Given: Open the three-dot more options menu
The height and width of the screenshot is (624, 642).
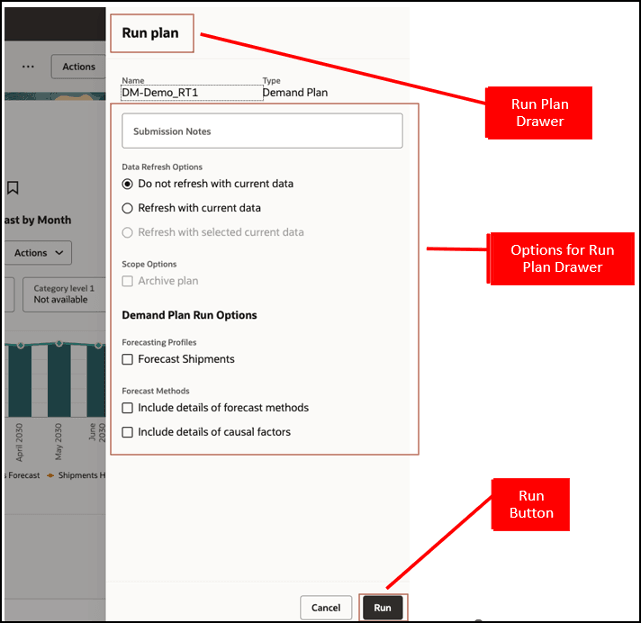Looking at the screenshot, I should [28, 66].
